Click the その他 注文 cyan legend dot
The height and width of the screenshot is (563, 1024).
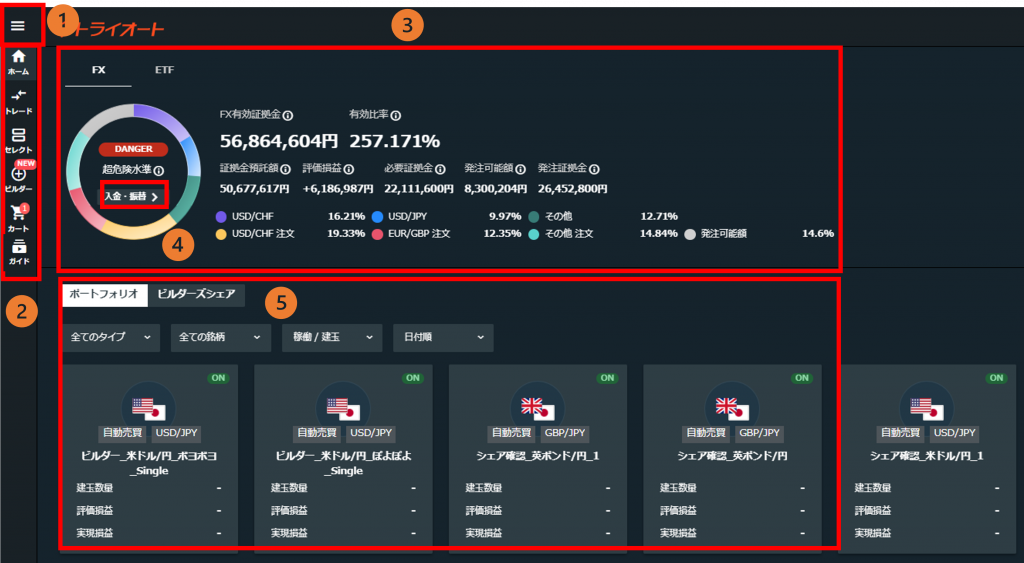[534, 234]
